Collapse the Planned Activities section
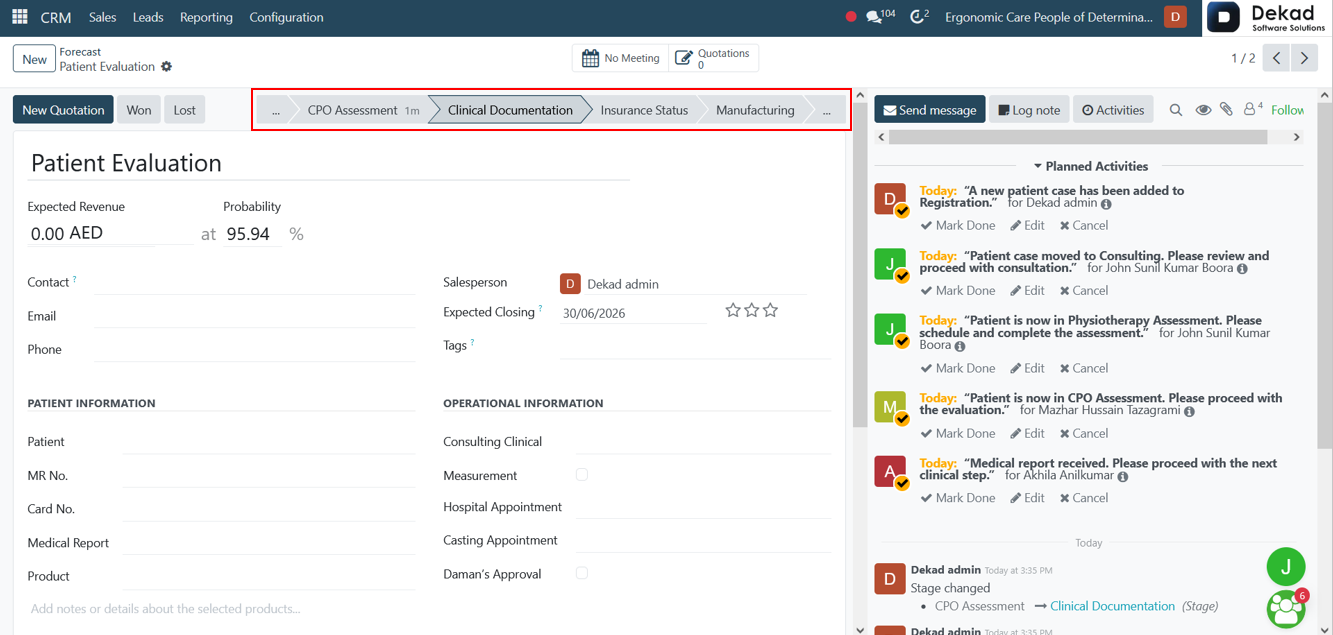The width and height of the screenshot is (1333, 635). (x=1090, y=166)
